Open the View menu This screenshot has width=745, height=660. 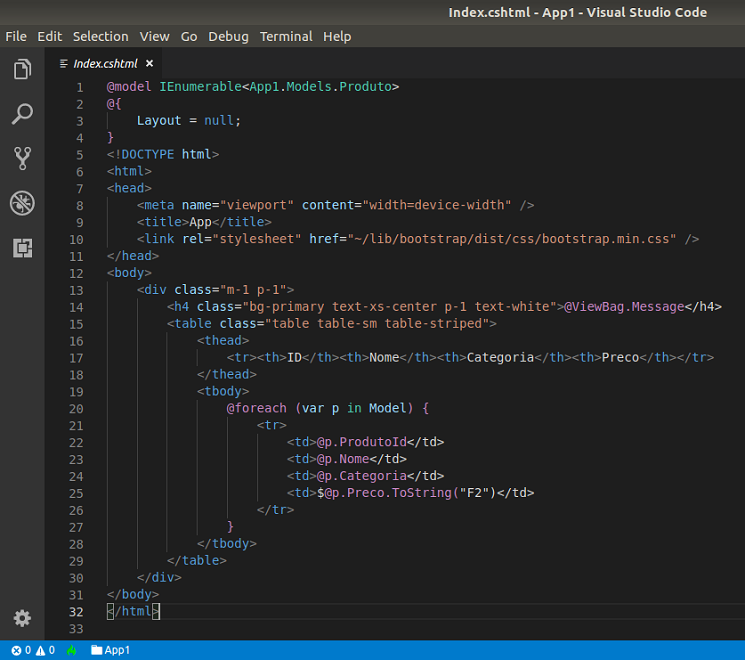[154, 36]
